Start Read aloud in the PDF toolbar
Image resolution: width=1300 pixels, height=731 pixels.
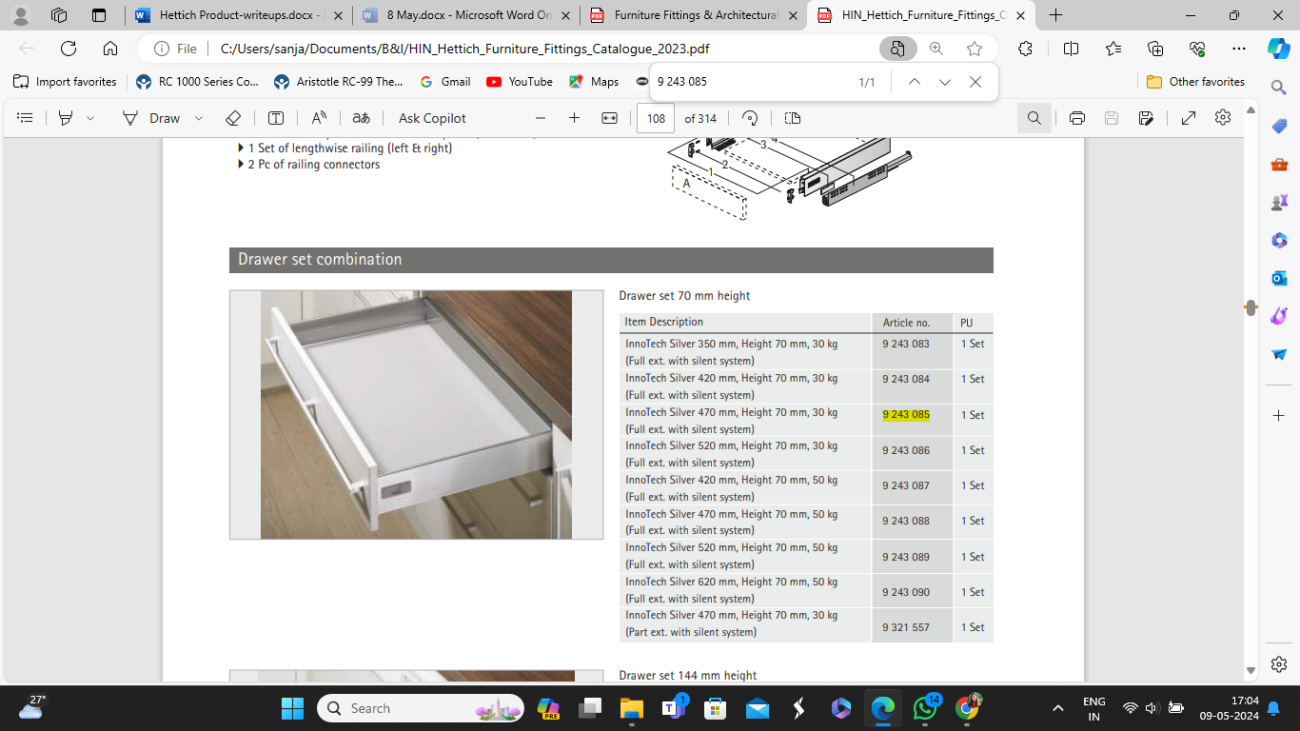coord(319,118)
